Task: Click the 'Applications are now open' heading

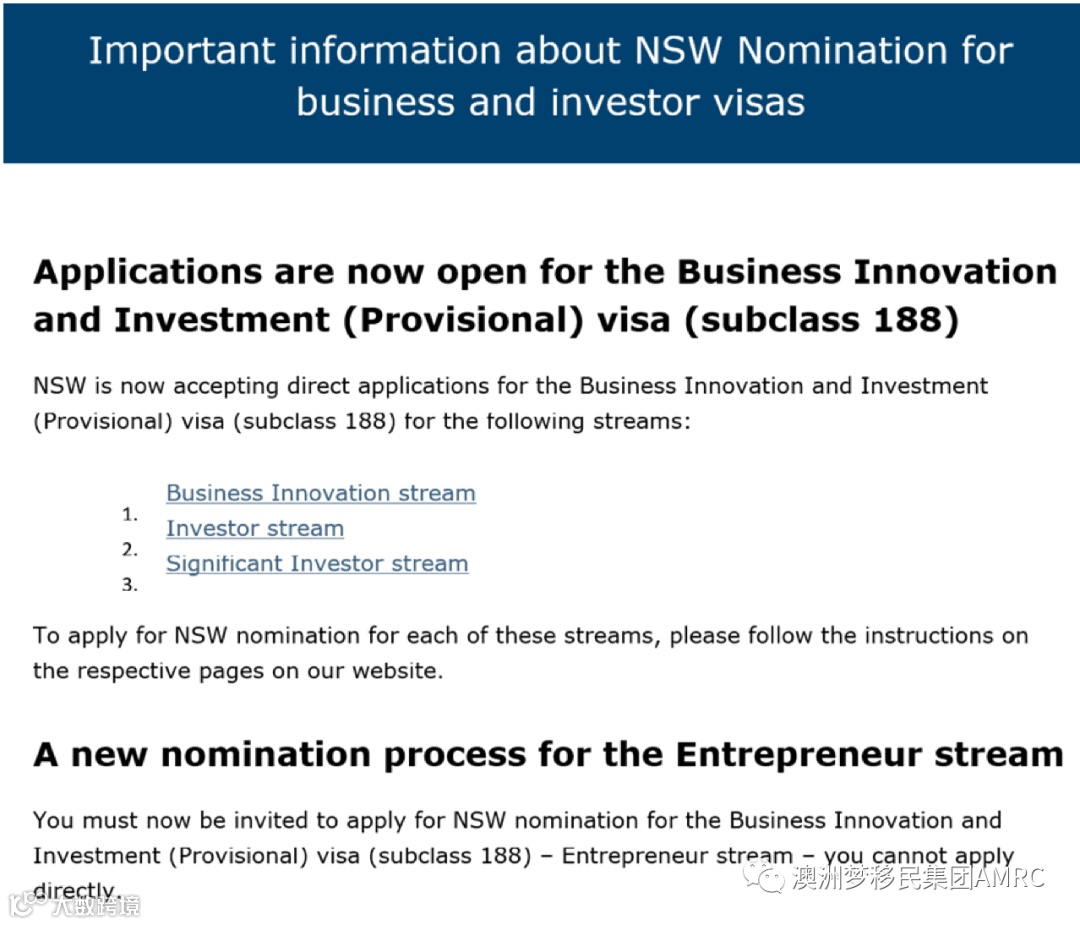Action: click(x=545, y=295)
